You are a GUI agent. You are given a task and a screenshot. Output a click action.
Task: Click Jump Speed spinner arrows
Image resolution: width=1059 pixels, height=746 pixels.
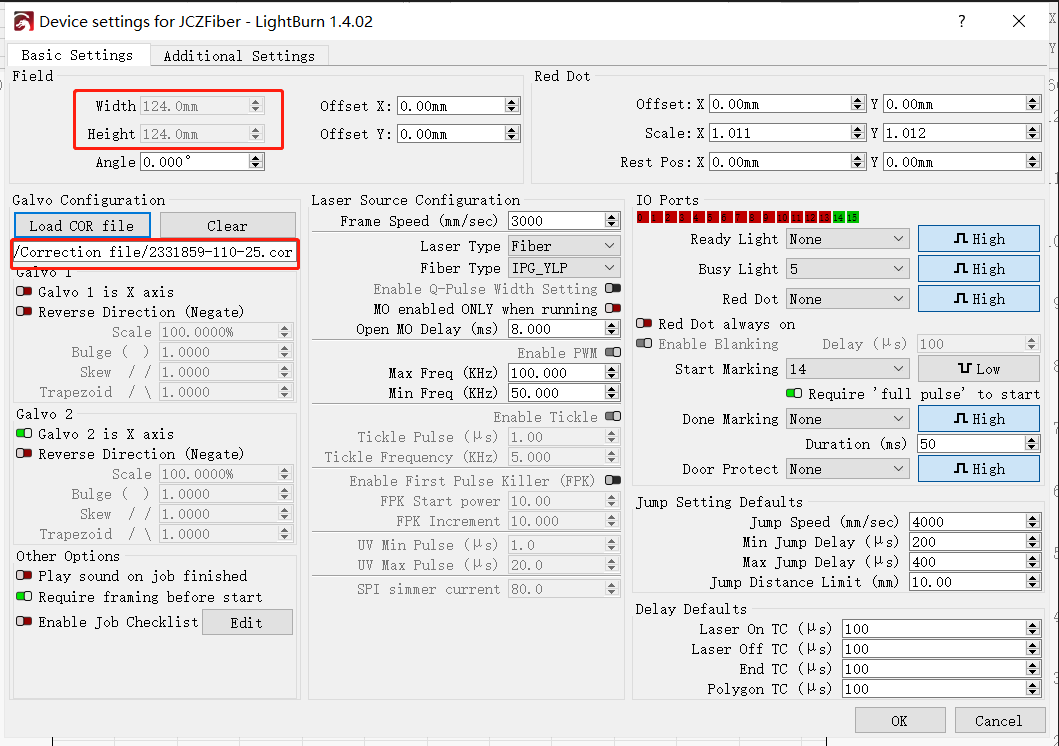click(x=1033, y=522)
